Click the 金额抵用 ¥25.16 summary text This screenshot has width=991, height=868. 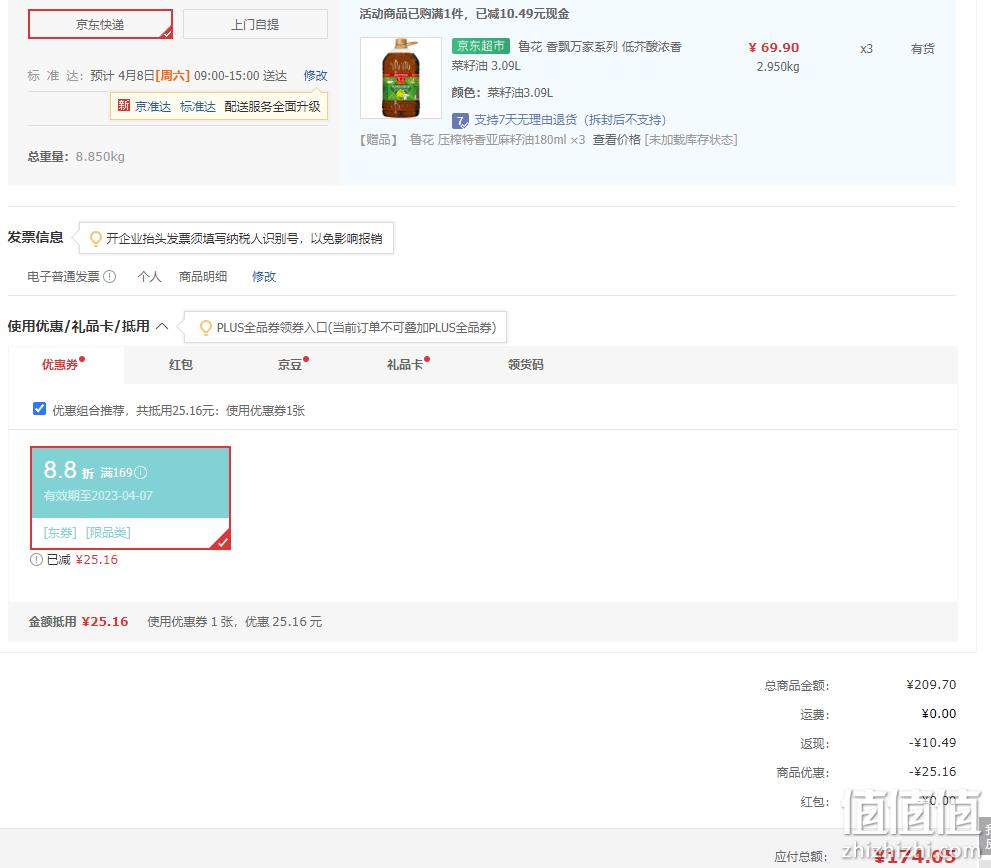point(78,621)
